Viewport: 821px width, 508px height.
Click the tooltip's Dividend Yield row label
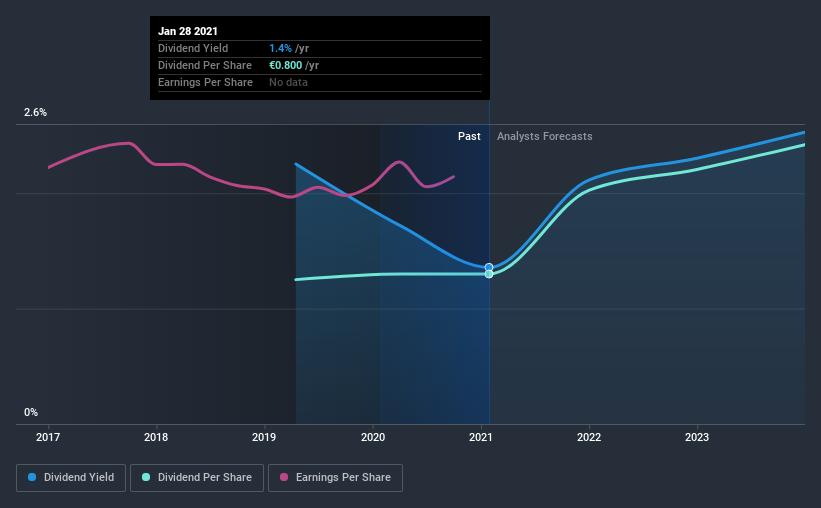point(193,48)
